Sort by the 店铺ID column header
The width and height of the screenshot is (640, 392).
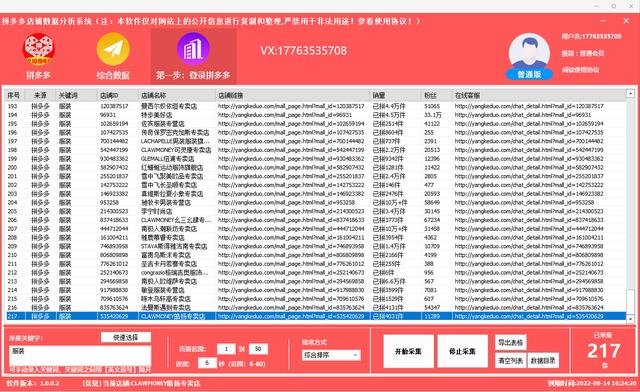coord(118,95)
